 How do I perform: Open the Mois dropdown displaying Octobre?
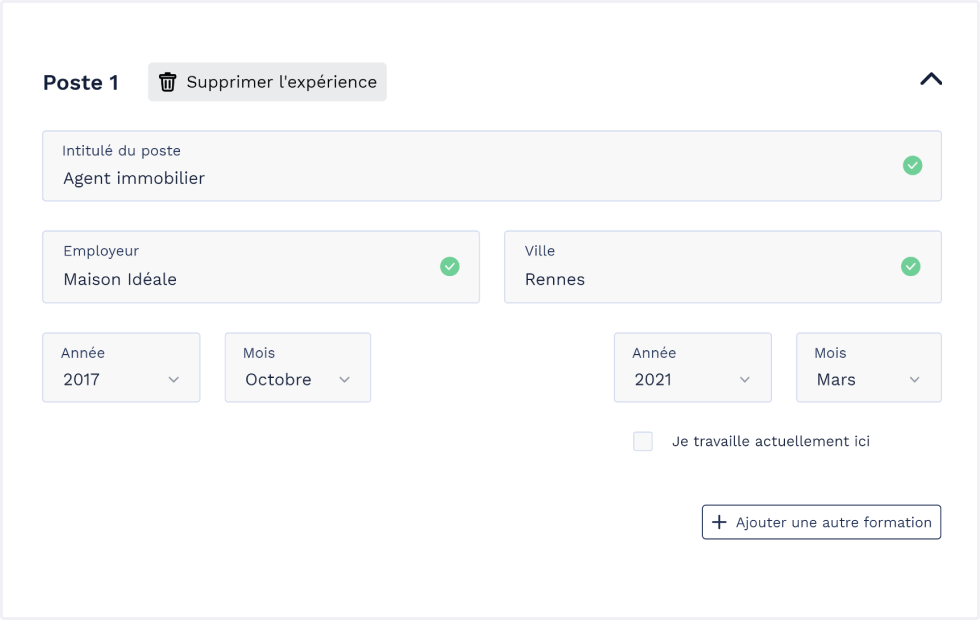click(x=297, y=367)
